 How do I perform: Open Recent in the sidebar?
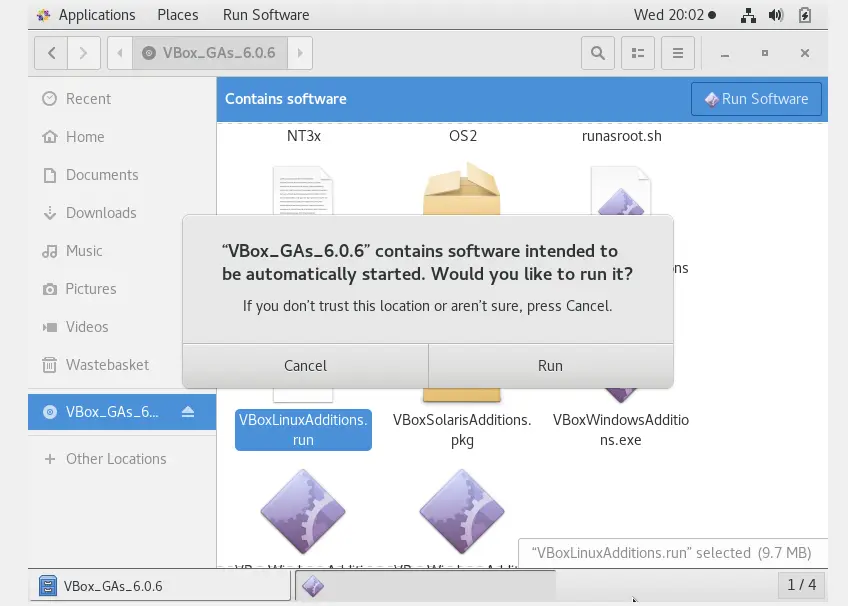point(122,99)
